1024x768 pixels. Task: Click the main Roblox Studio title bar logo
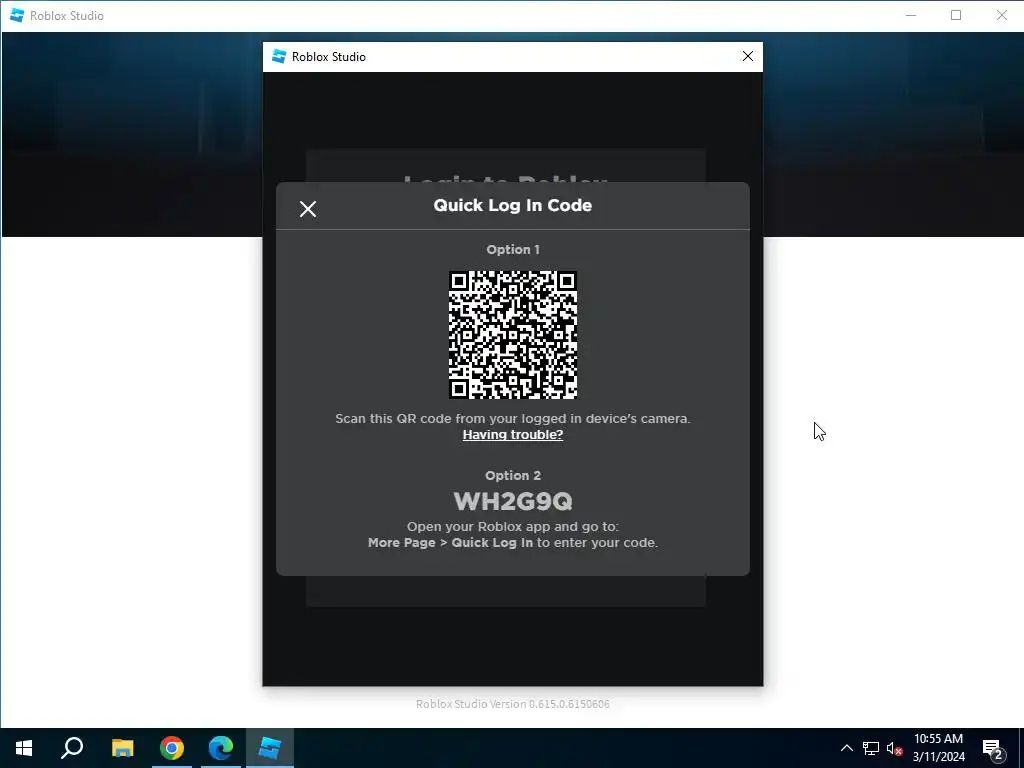17,16
